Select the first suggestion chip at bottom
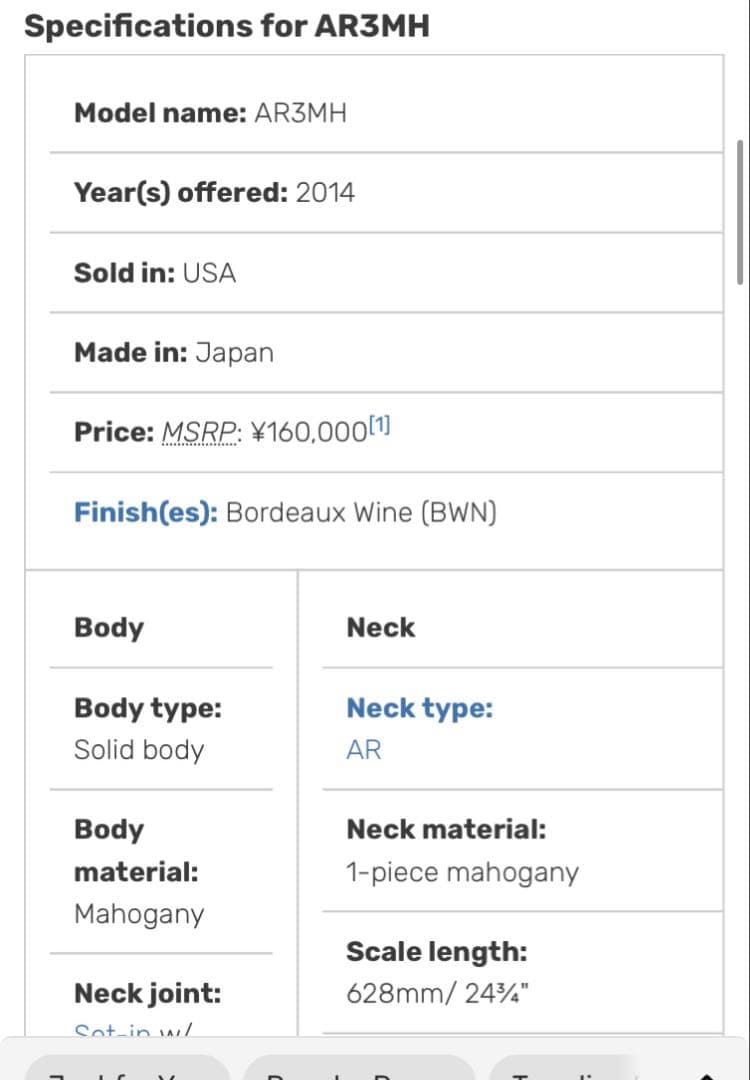The width and height of the screenshot is (750, 1080). [x=127, y=1070]
